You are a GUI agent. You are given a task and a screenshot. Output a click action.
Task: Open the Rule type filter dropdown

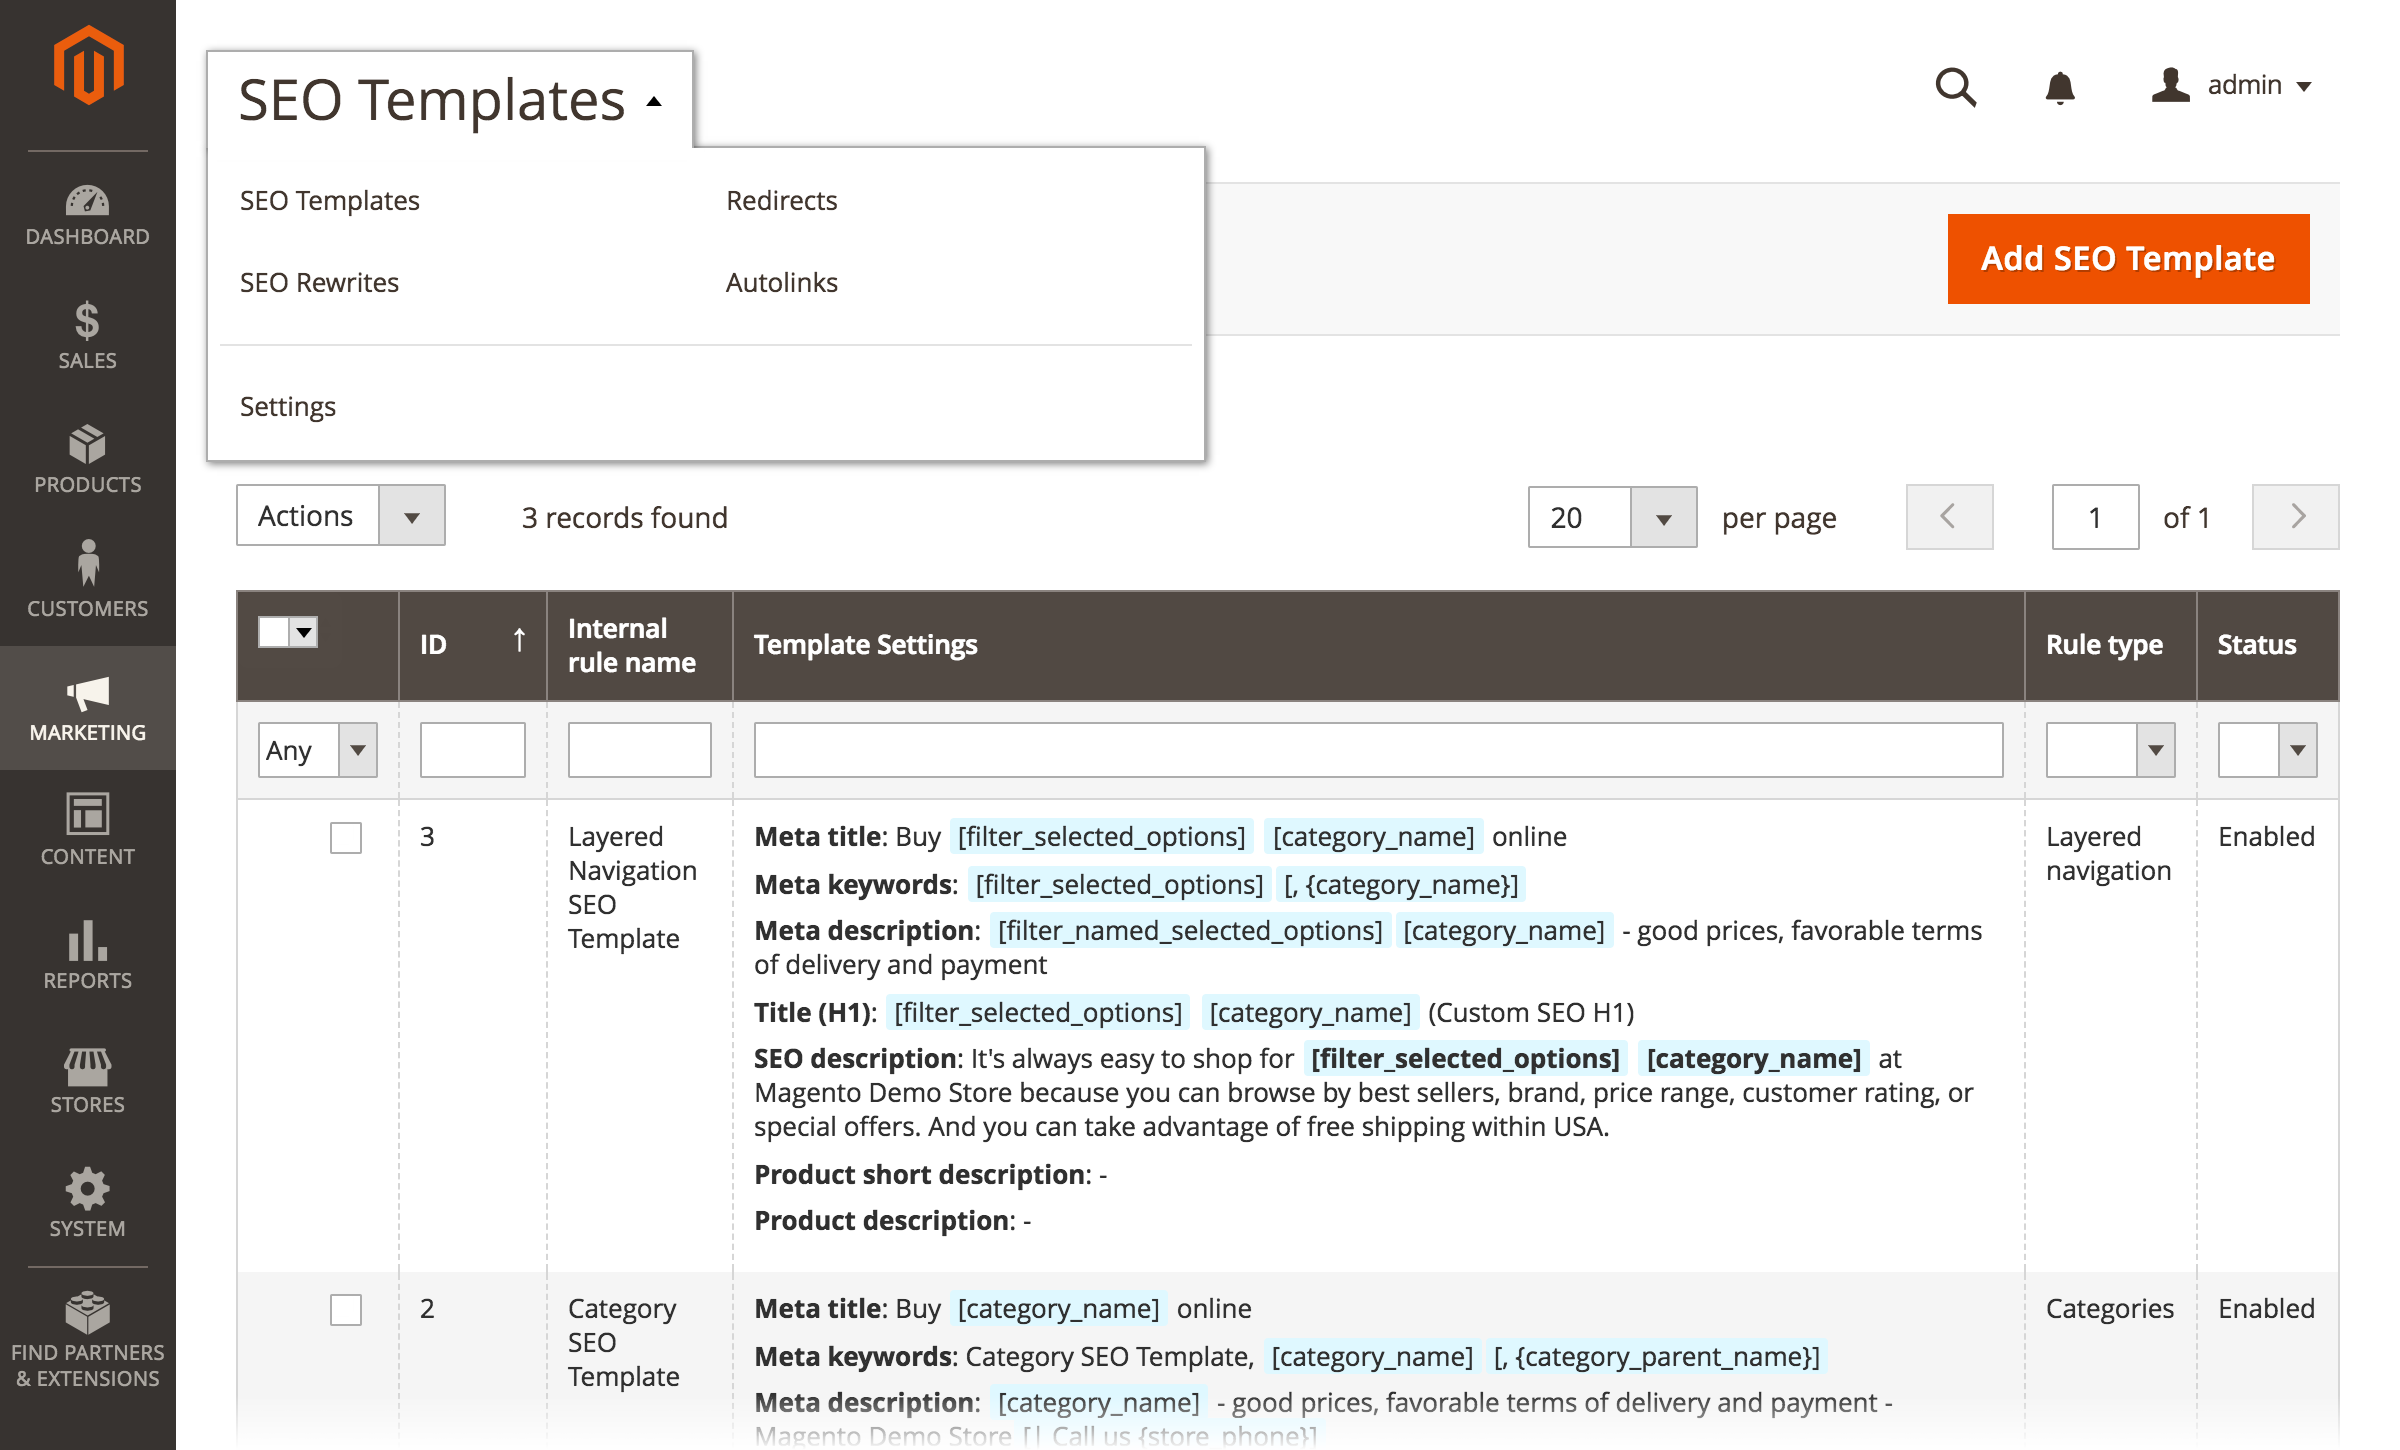point(2110,750)
